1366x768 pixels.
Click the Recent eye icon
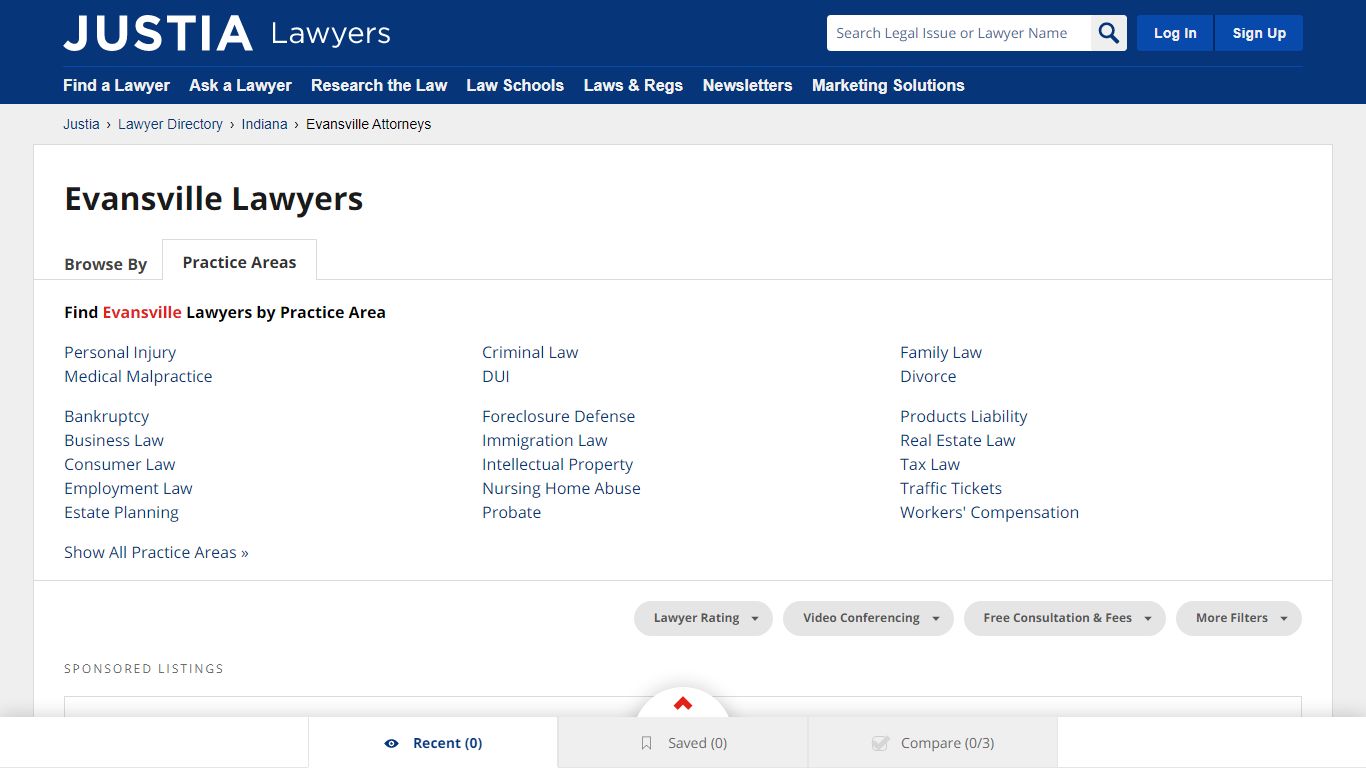391,743
